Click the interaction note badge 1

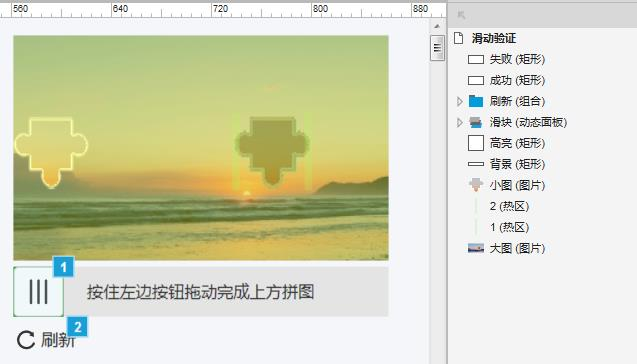[x=63, y=267]
